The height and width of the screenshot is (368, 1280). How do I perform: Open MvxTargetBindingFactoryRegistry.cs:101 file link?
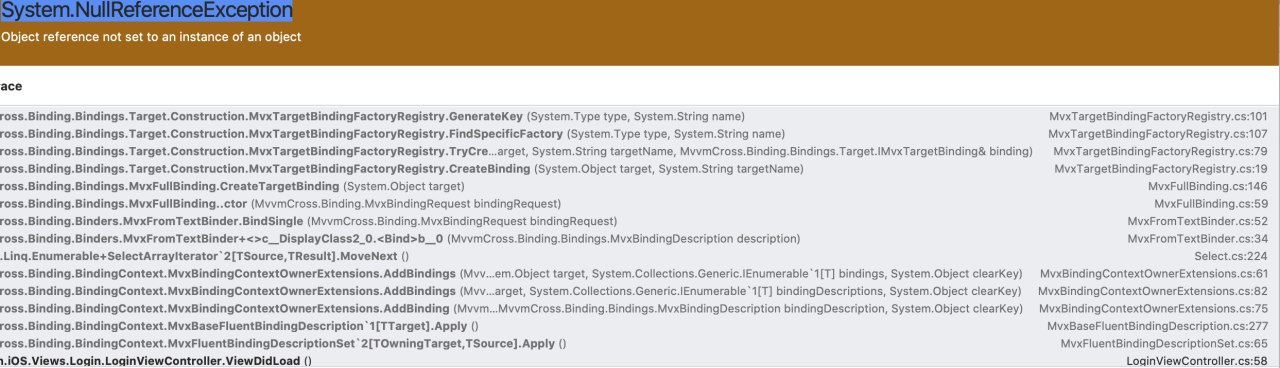[x=1158, y=116]
